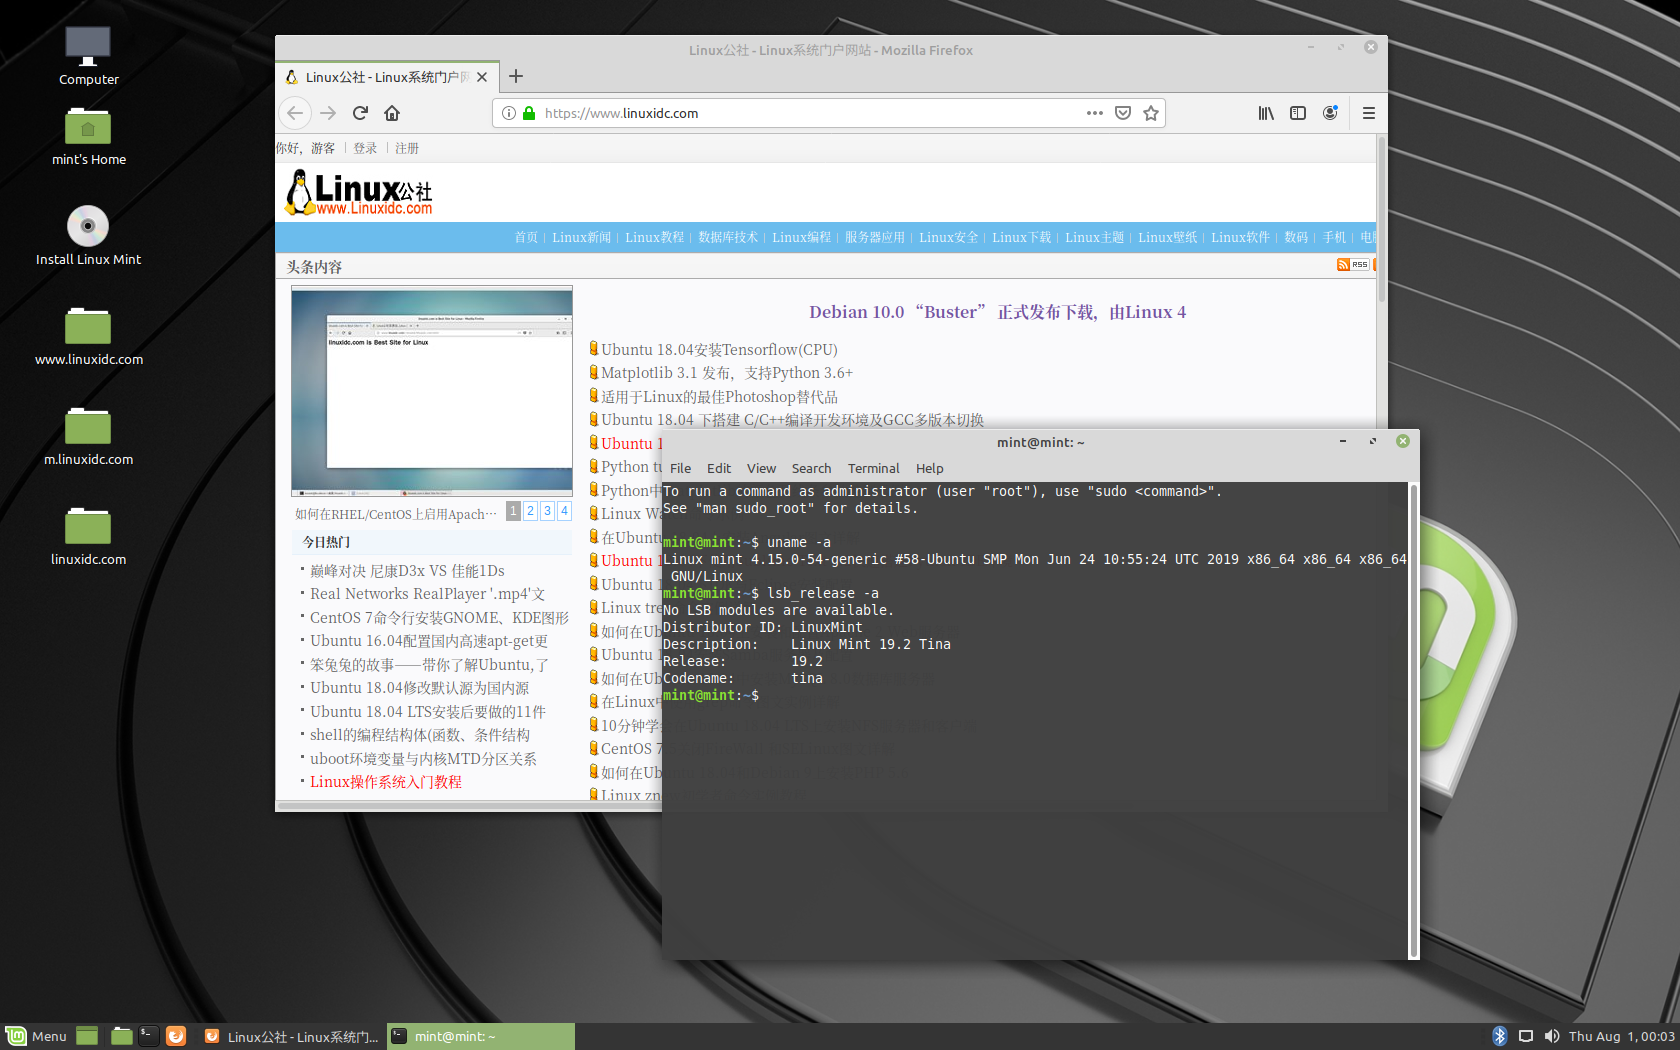Screen dimensions: 1680x1050
Task: Click the Linux公社 site logo
Action: pos(359,192)
